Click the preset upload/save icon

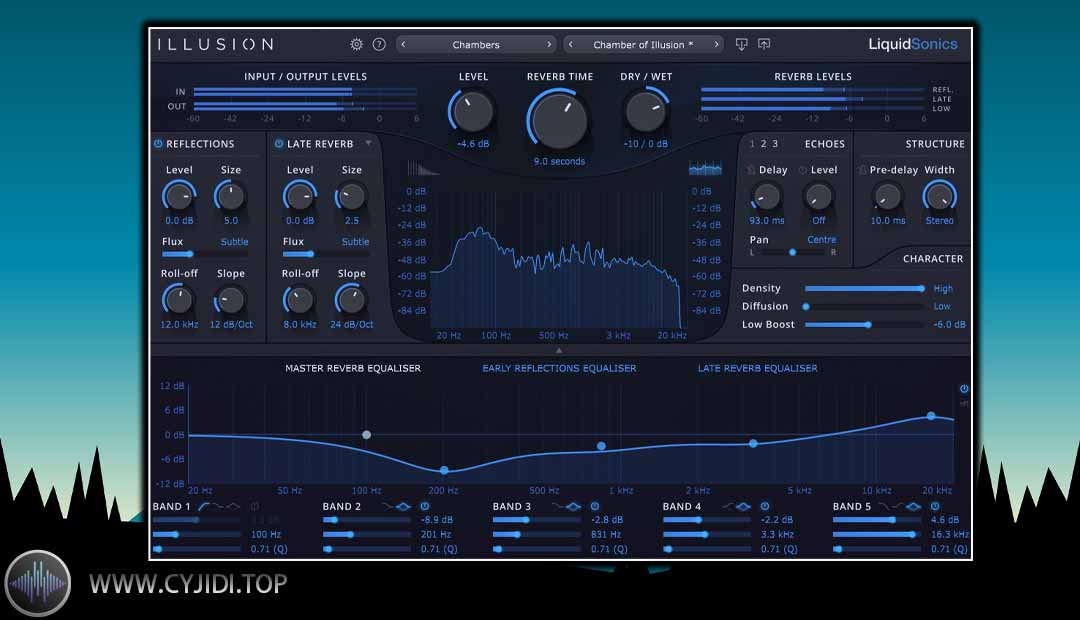764,44
